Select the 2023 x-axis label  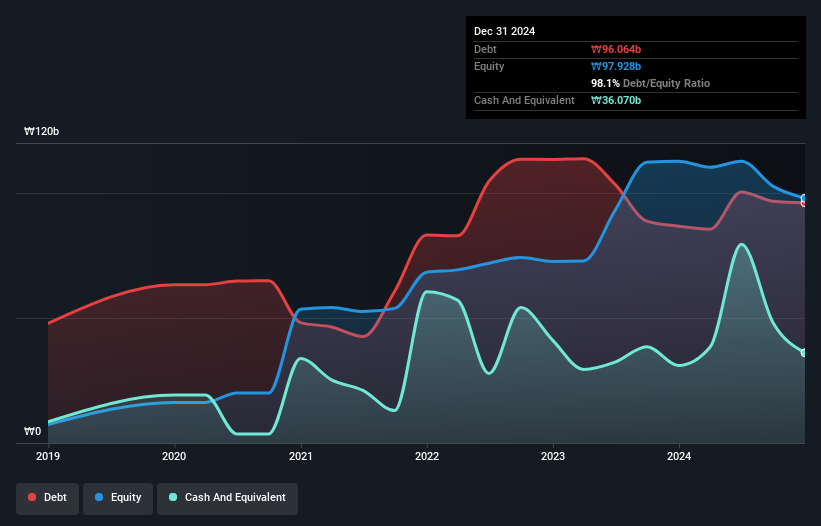553,456
